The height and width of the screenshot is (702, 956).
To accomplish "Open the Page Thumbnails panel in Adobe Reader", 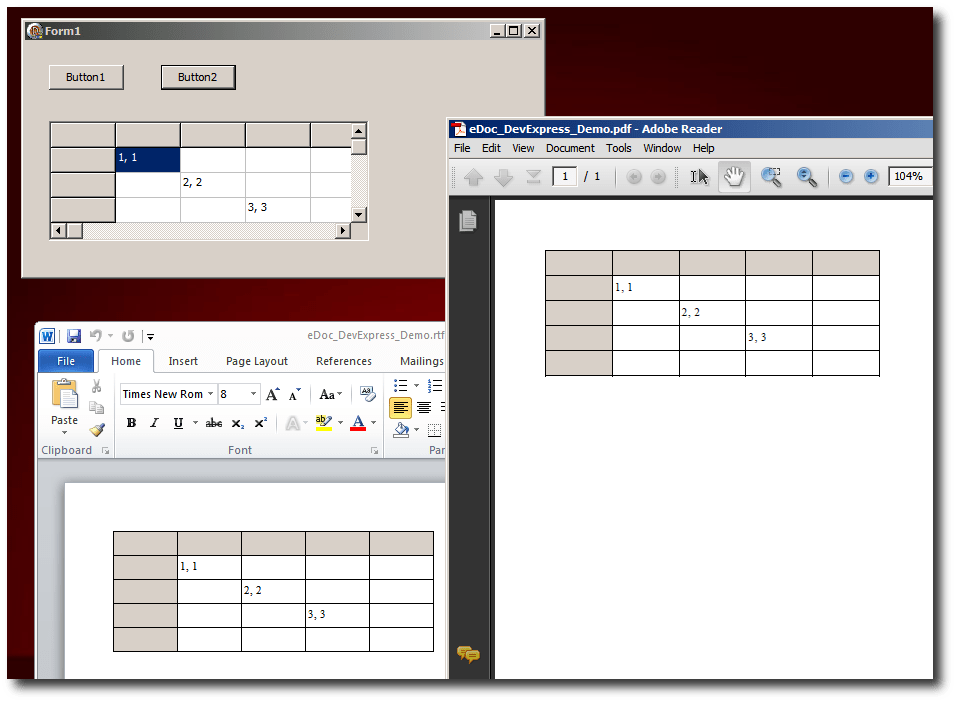I will (x=468, y=221).
